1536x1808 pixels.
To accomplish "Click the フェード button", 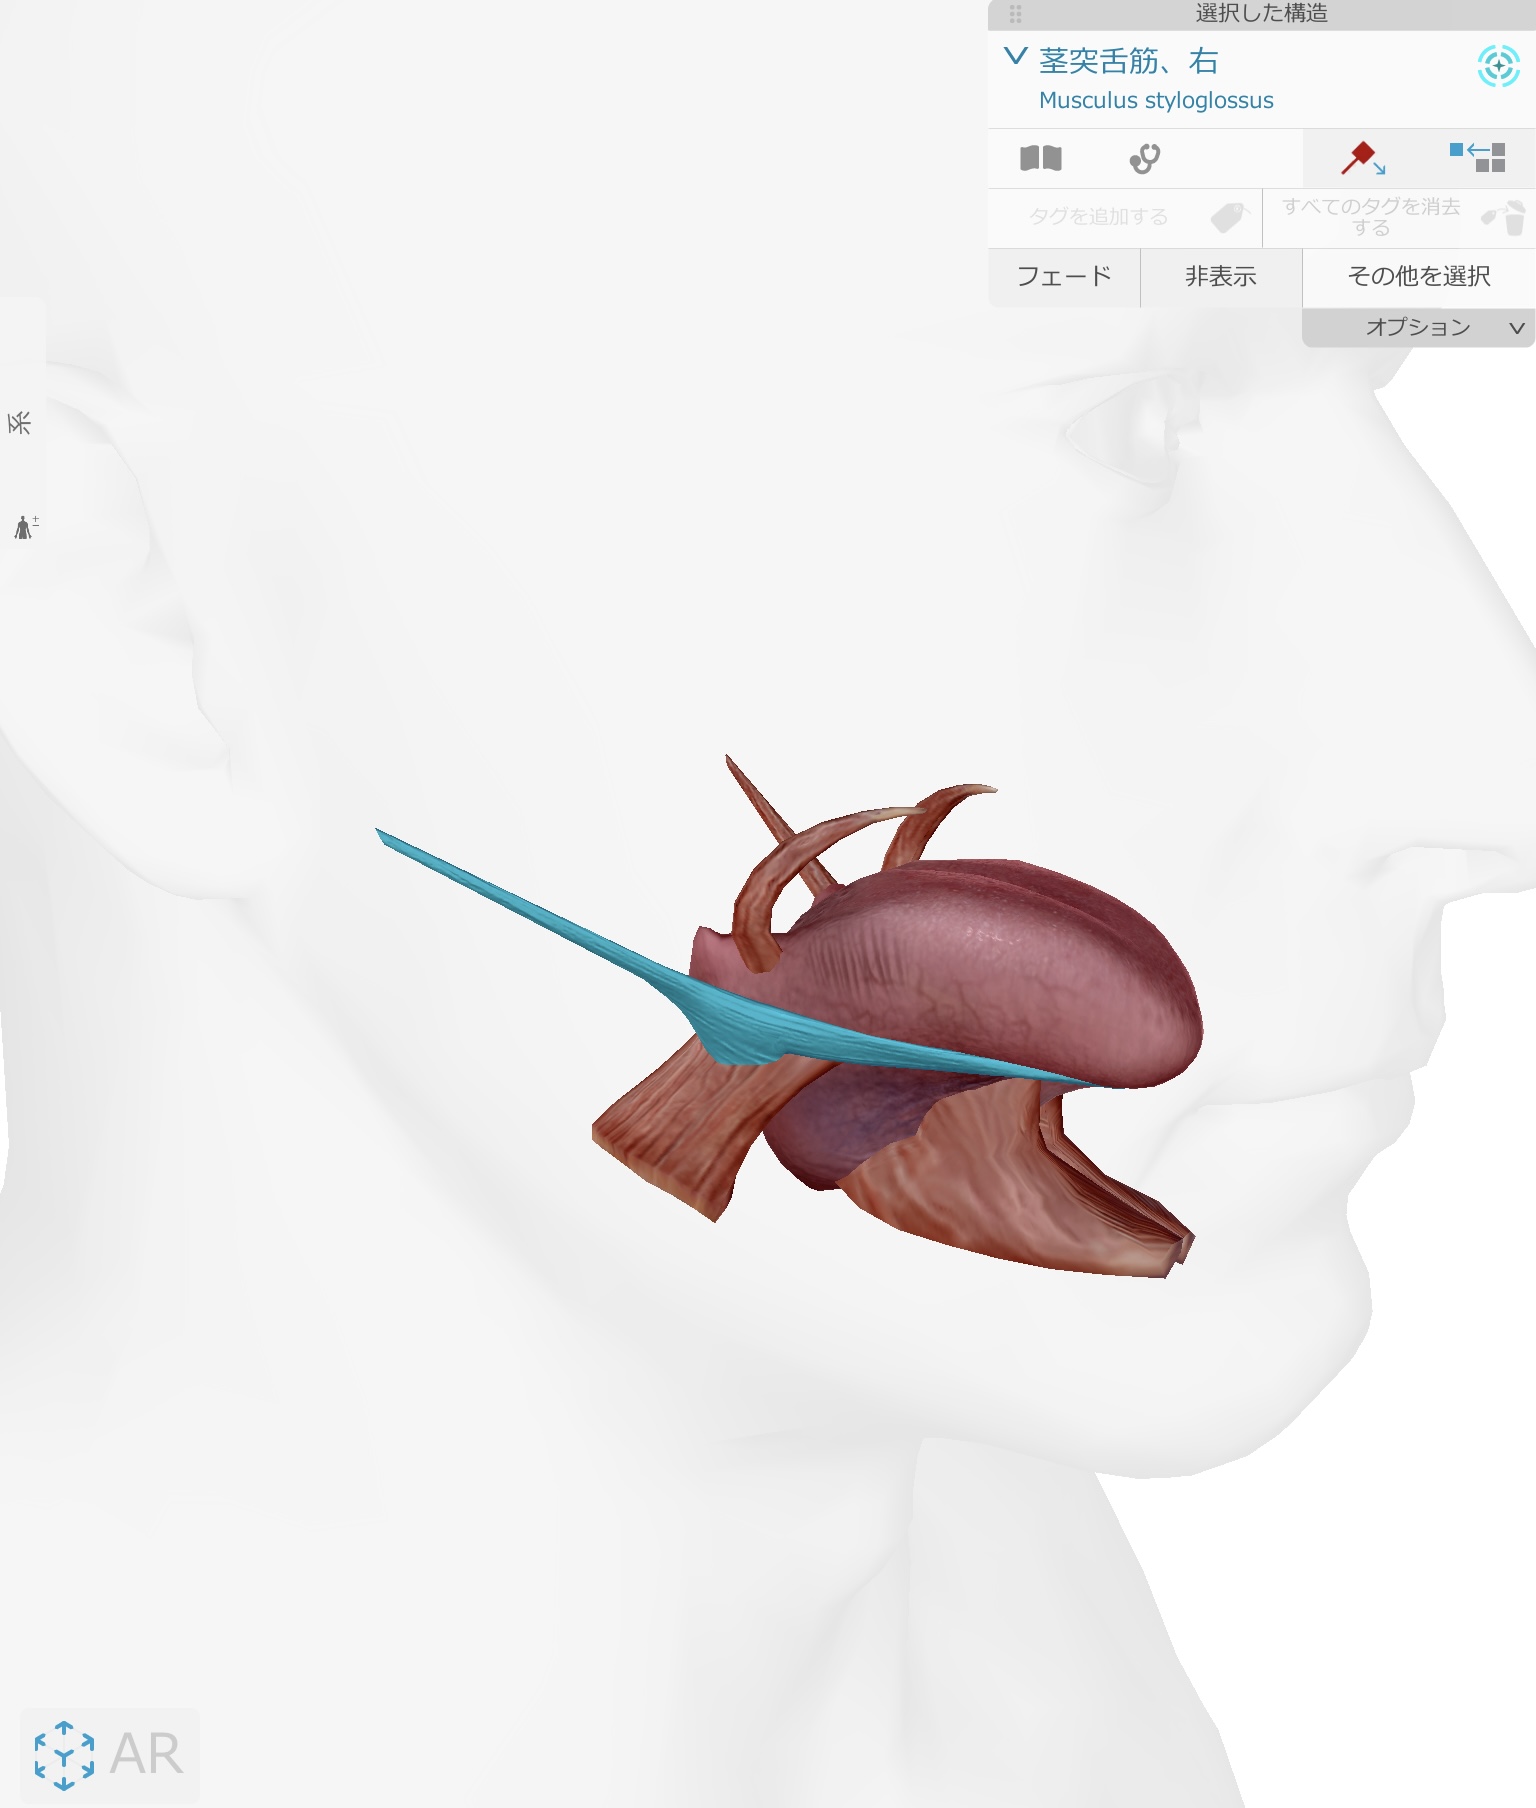I will tap(1064, 277).
